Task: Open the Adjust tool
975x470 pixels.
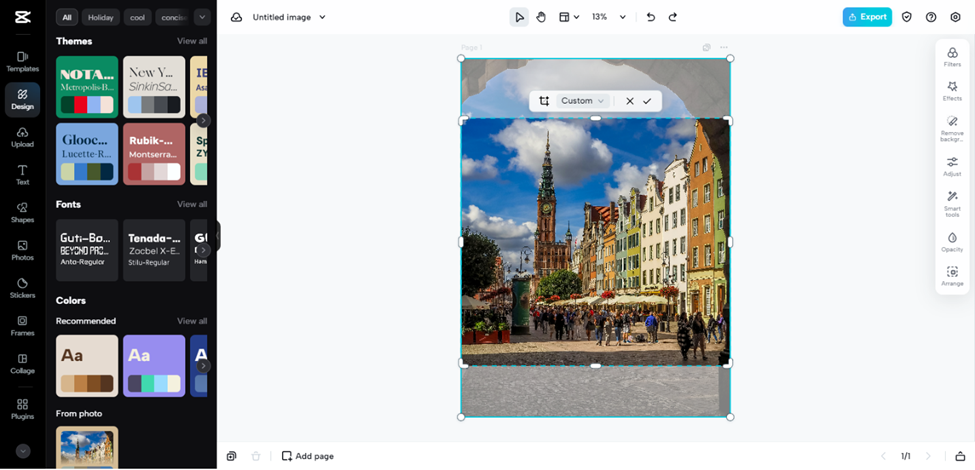Action: tap(952, 167)
